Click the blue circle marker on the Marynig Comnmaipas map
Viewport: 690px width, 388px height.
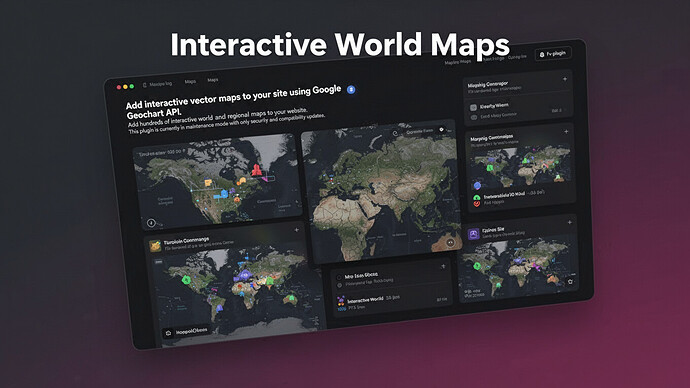477,185
